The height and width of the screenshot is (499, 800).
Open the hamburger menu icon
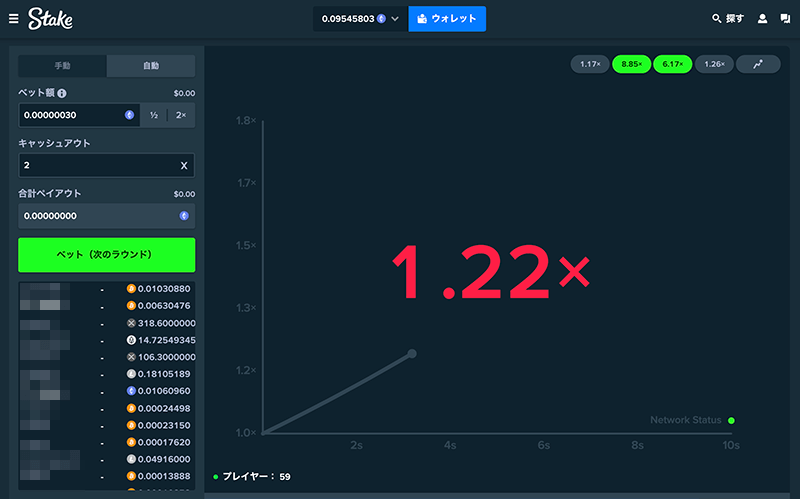tap(13, 18)
